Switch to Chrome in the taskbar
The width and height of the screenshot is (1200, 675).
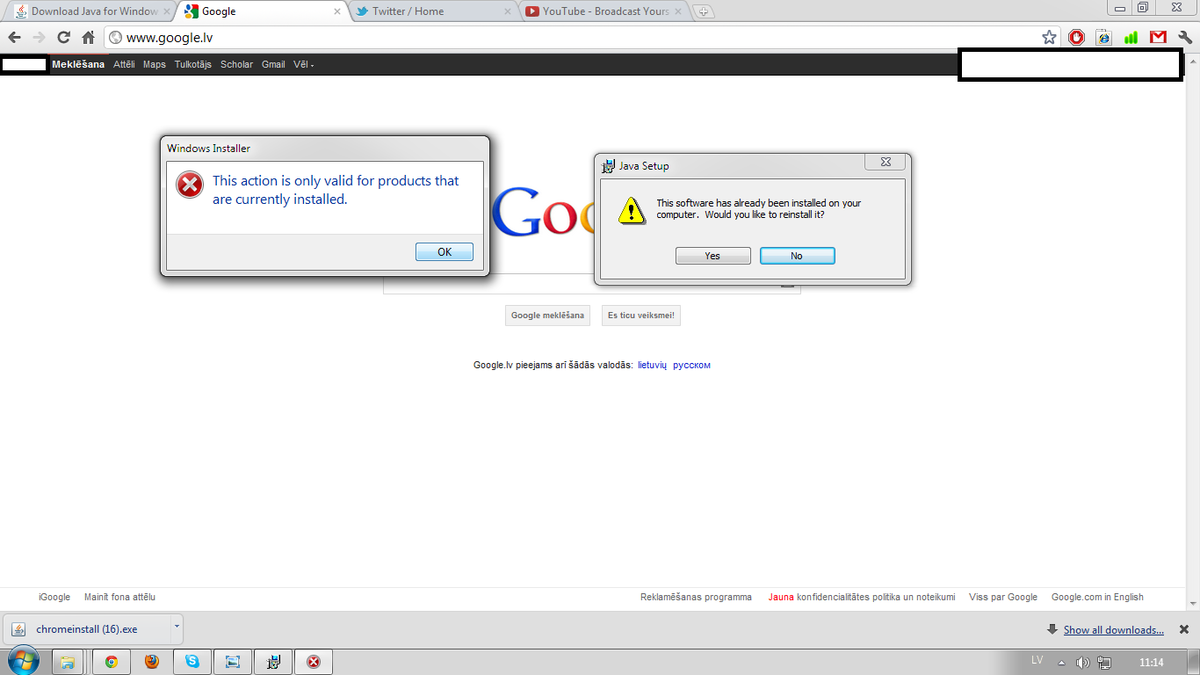pyautogui.click(x=111, y=661)
